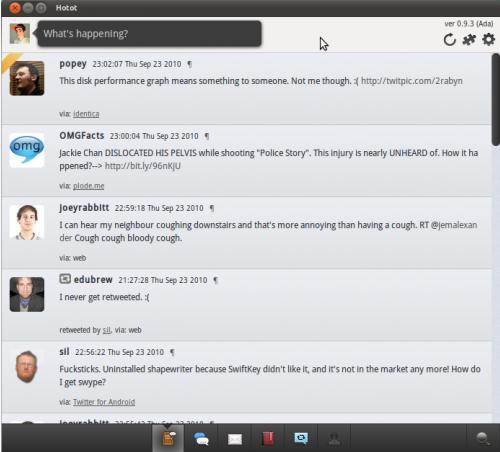Click timestamp 23:00:04 Thu Sep 23 2010
This screenshot has height=452, width=500.
pos(154,136)
